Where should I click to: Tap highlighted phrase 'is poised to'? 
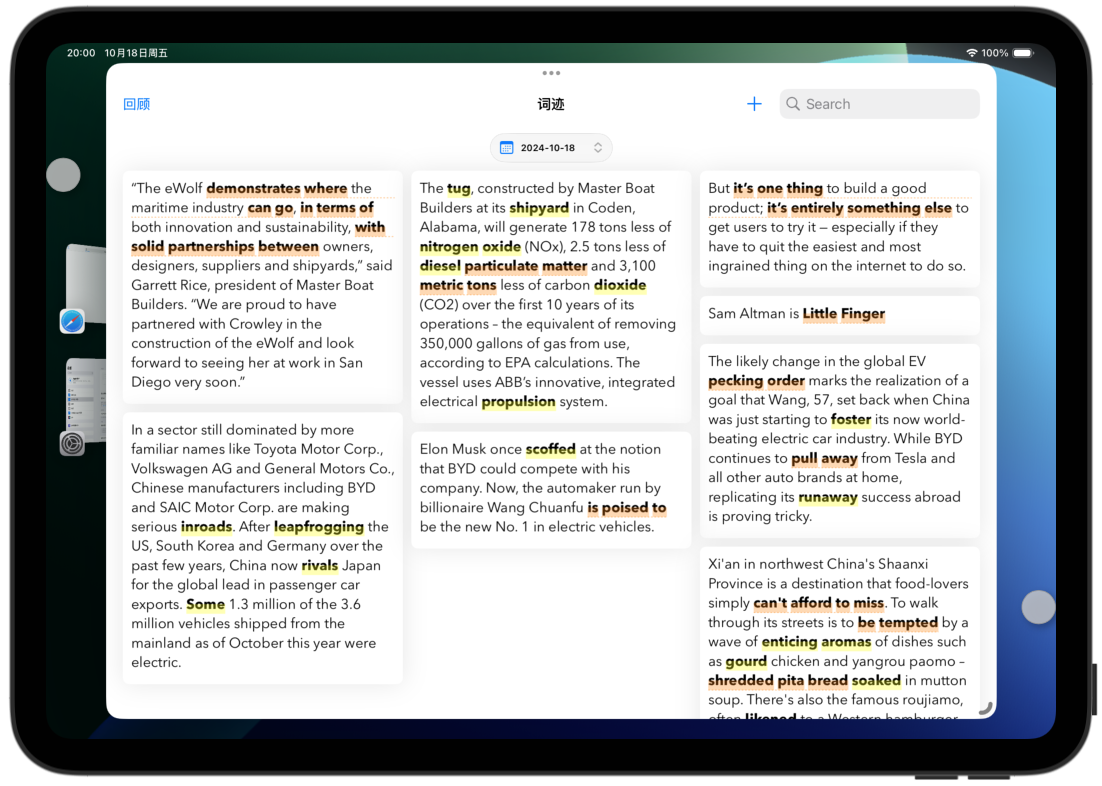[x=627, y=508]
